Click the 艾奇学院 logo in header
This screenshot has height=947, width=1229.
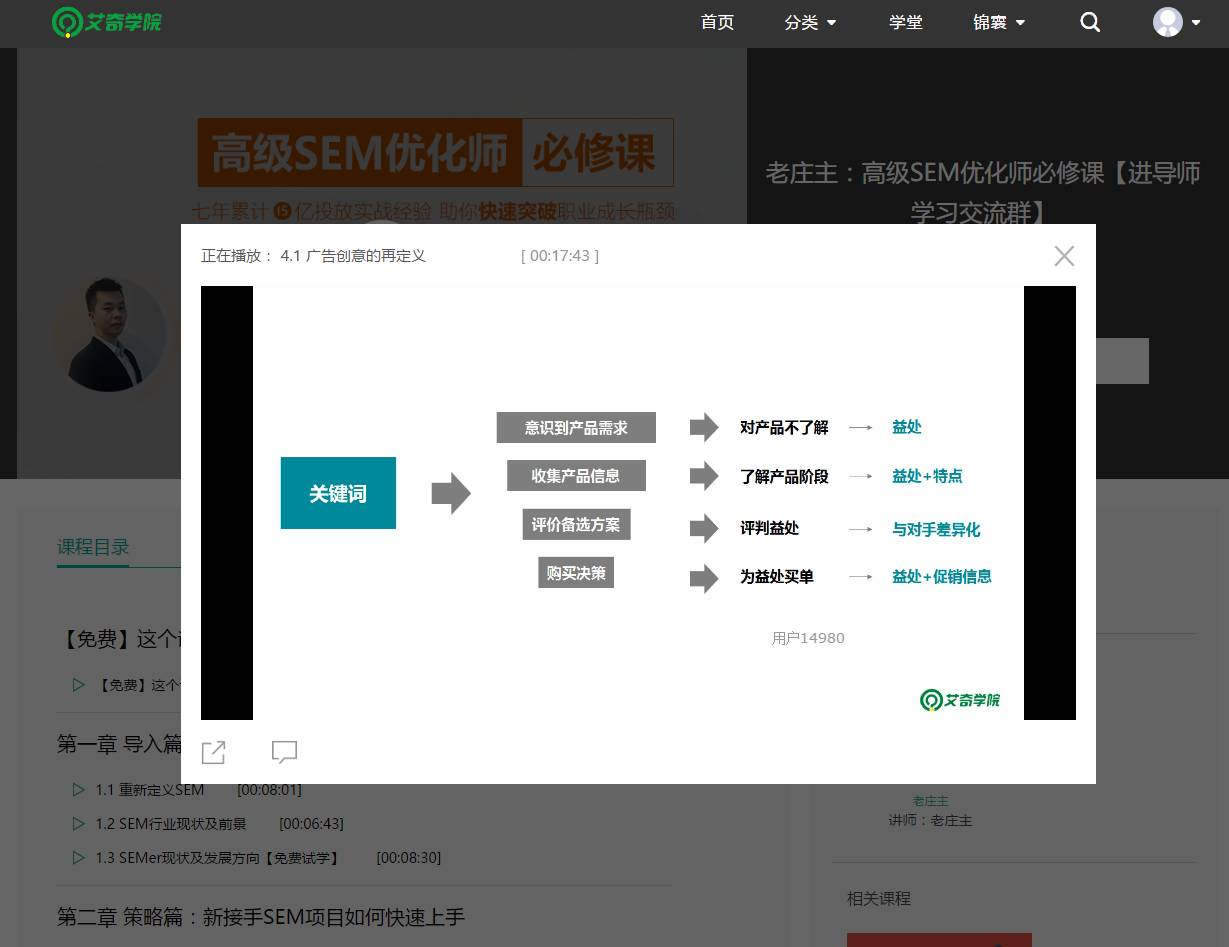click(107, 22)
